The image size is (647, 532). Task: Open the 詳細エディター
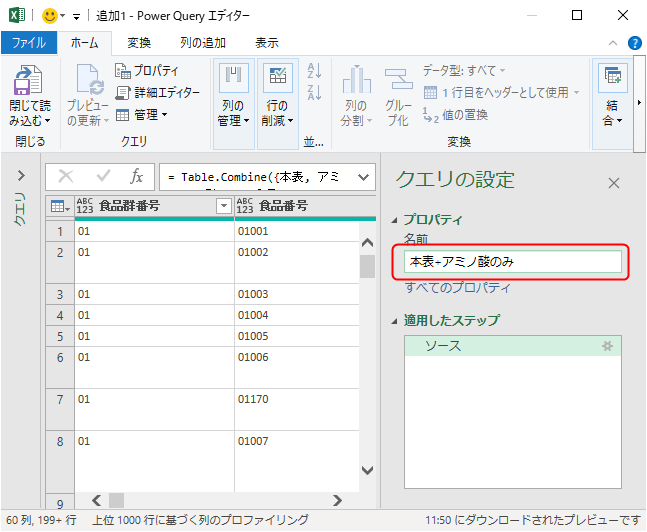(x=157, y=92)
